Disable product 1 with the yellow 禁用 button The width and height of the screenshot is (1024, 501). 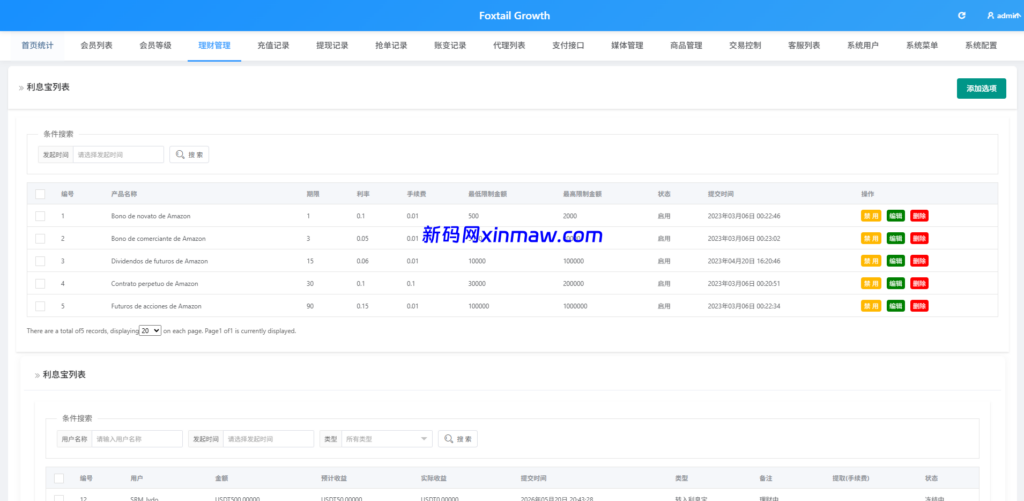[871, 216]
